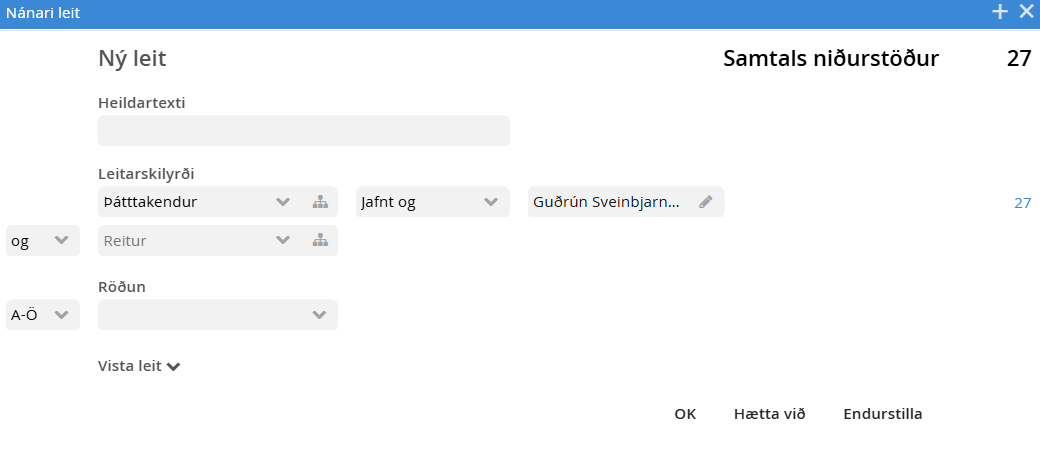This screenshot has width=1040, height=461.
Task: Click into the Heildartexti text field
Action: coord(303,131)
